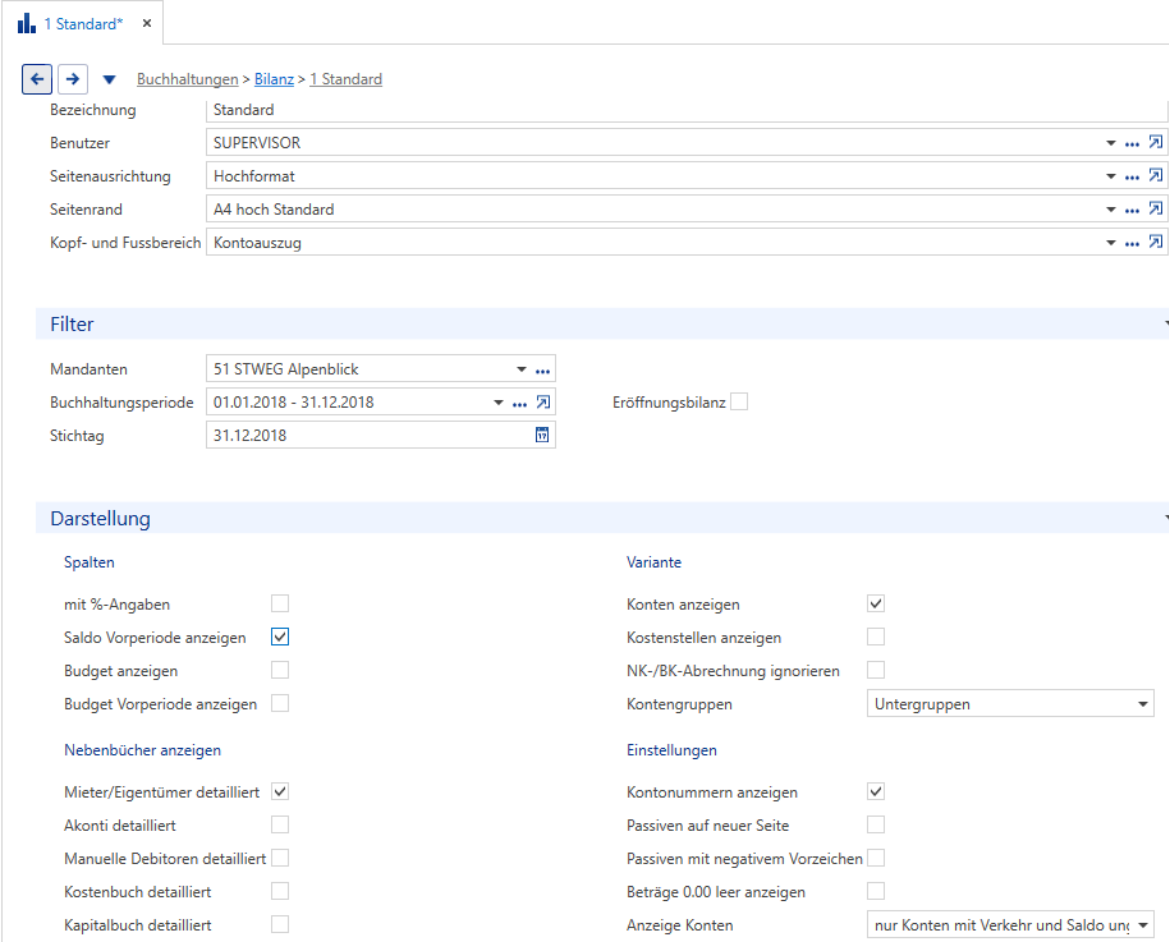The image size is (1170, 942).
Task: Click Mandanten ellipsis lookup icon
Action: click(x=542, y=371)
